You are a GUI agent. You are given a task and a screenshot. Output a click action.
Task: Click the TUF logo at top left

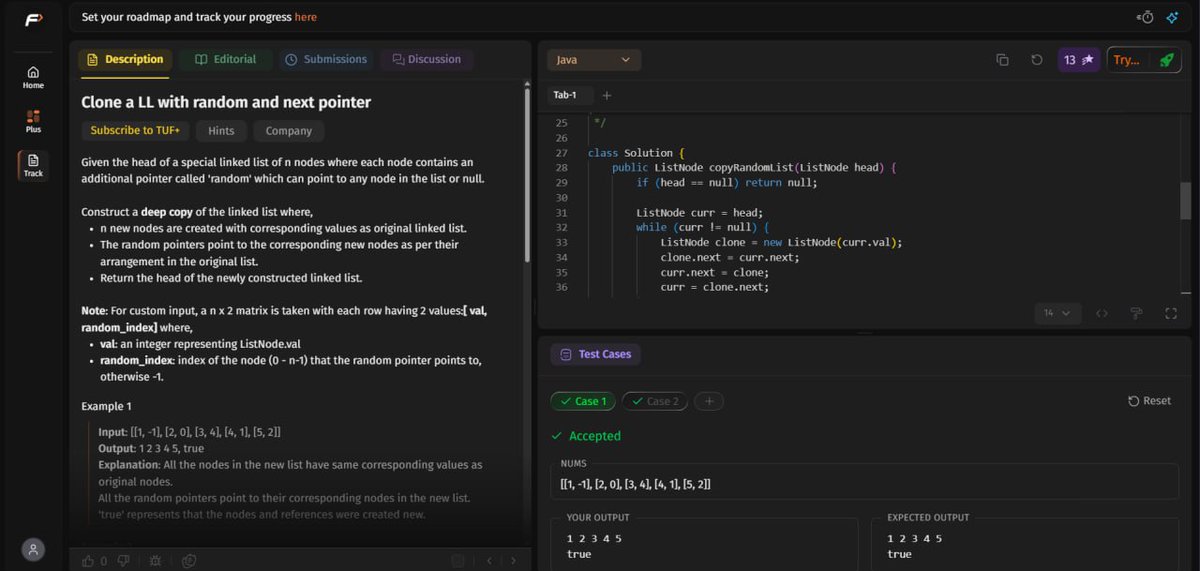click(33, 18)
